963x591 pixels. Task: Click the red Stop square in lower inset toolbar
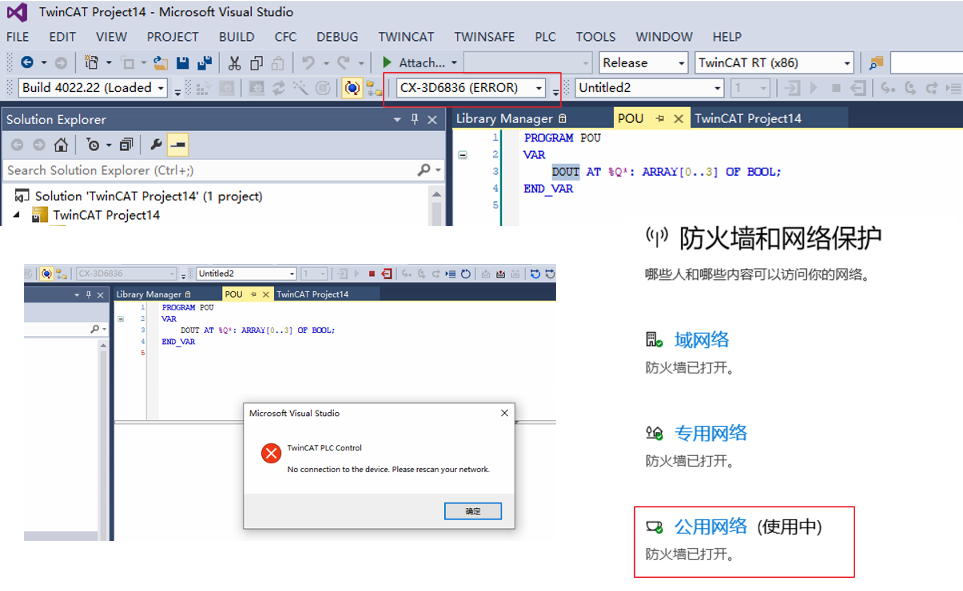pyautogui.click(x=372, y=274)
